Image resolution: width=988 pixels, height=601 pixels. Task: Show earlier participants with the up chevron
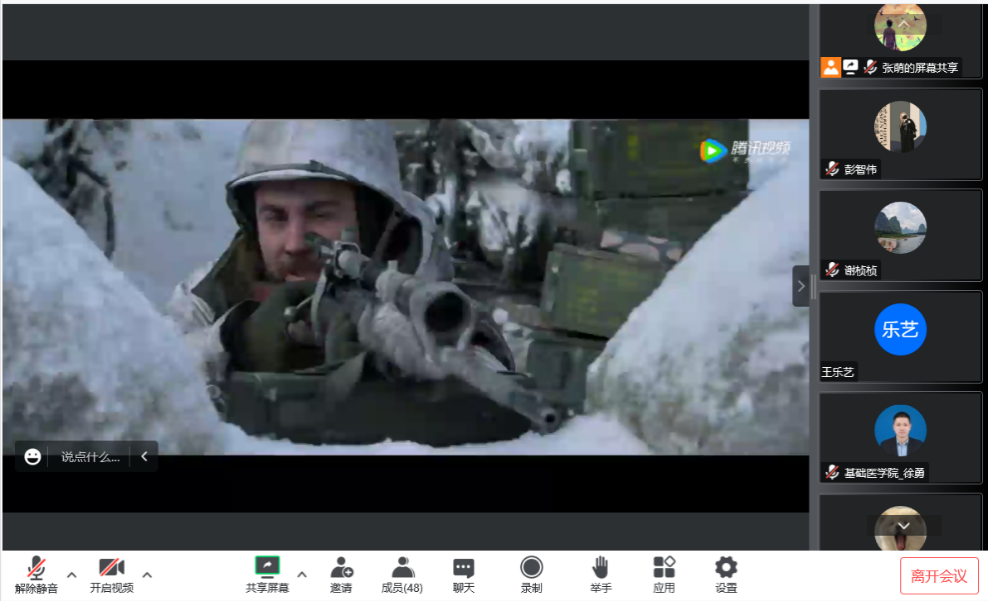[904, 24]
